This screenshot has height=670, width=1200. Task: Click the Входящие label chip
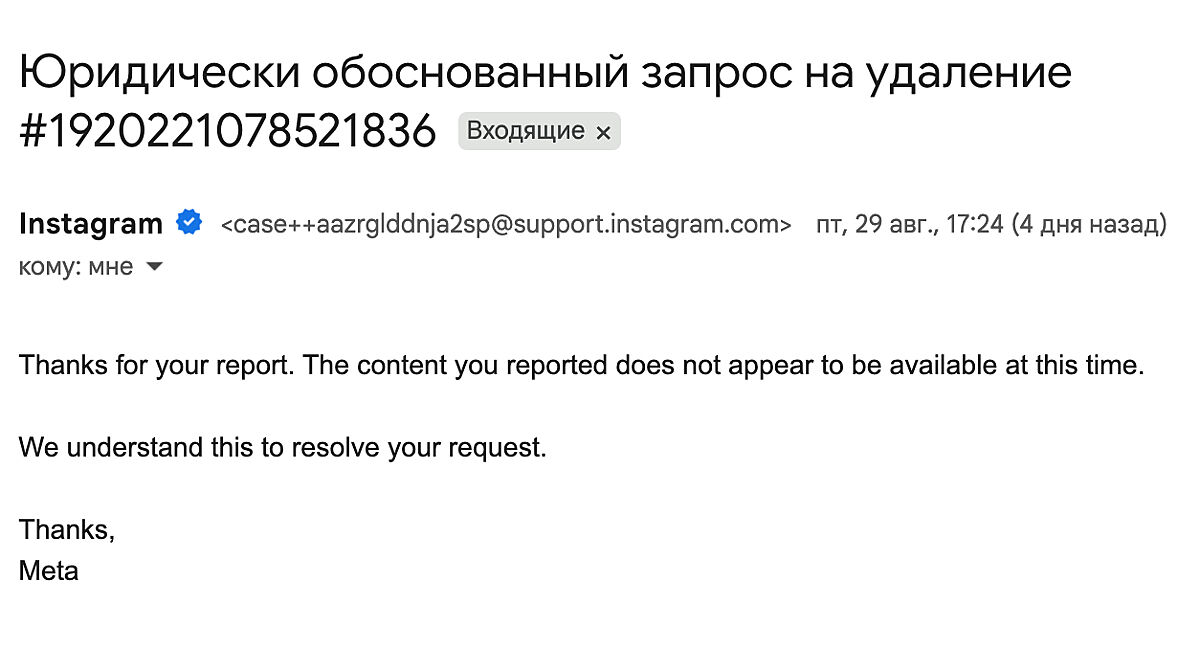pyautogui.click(x=526, y=131)
